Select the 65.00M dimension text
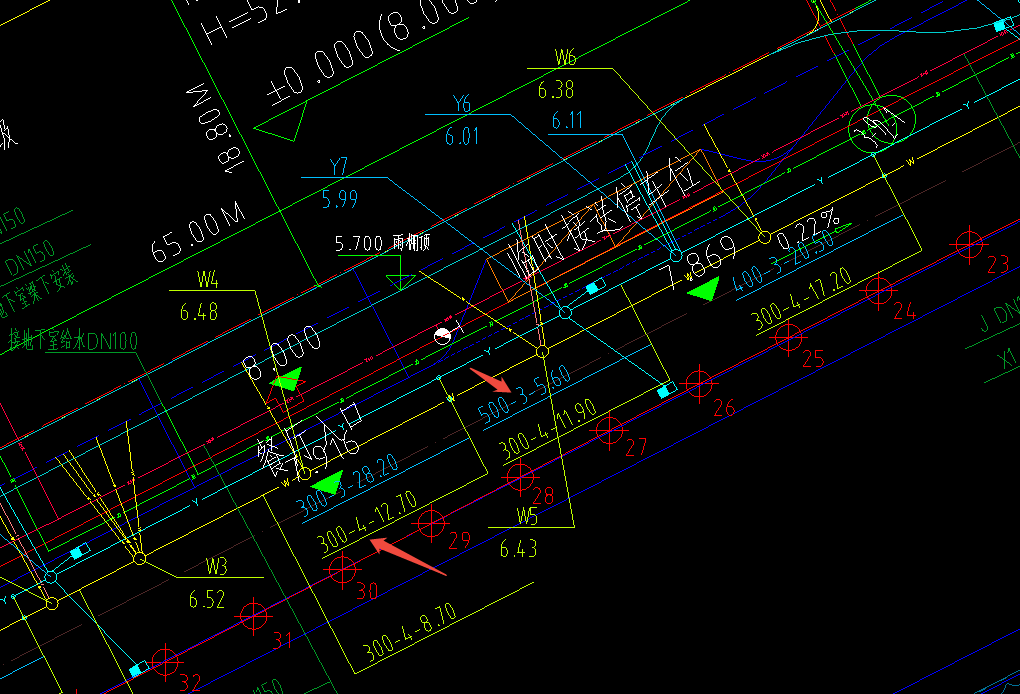 point(198,232)
